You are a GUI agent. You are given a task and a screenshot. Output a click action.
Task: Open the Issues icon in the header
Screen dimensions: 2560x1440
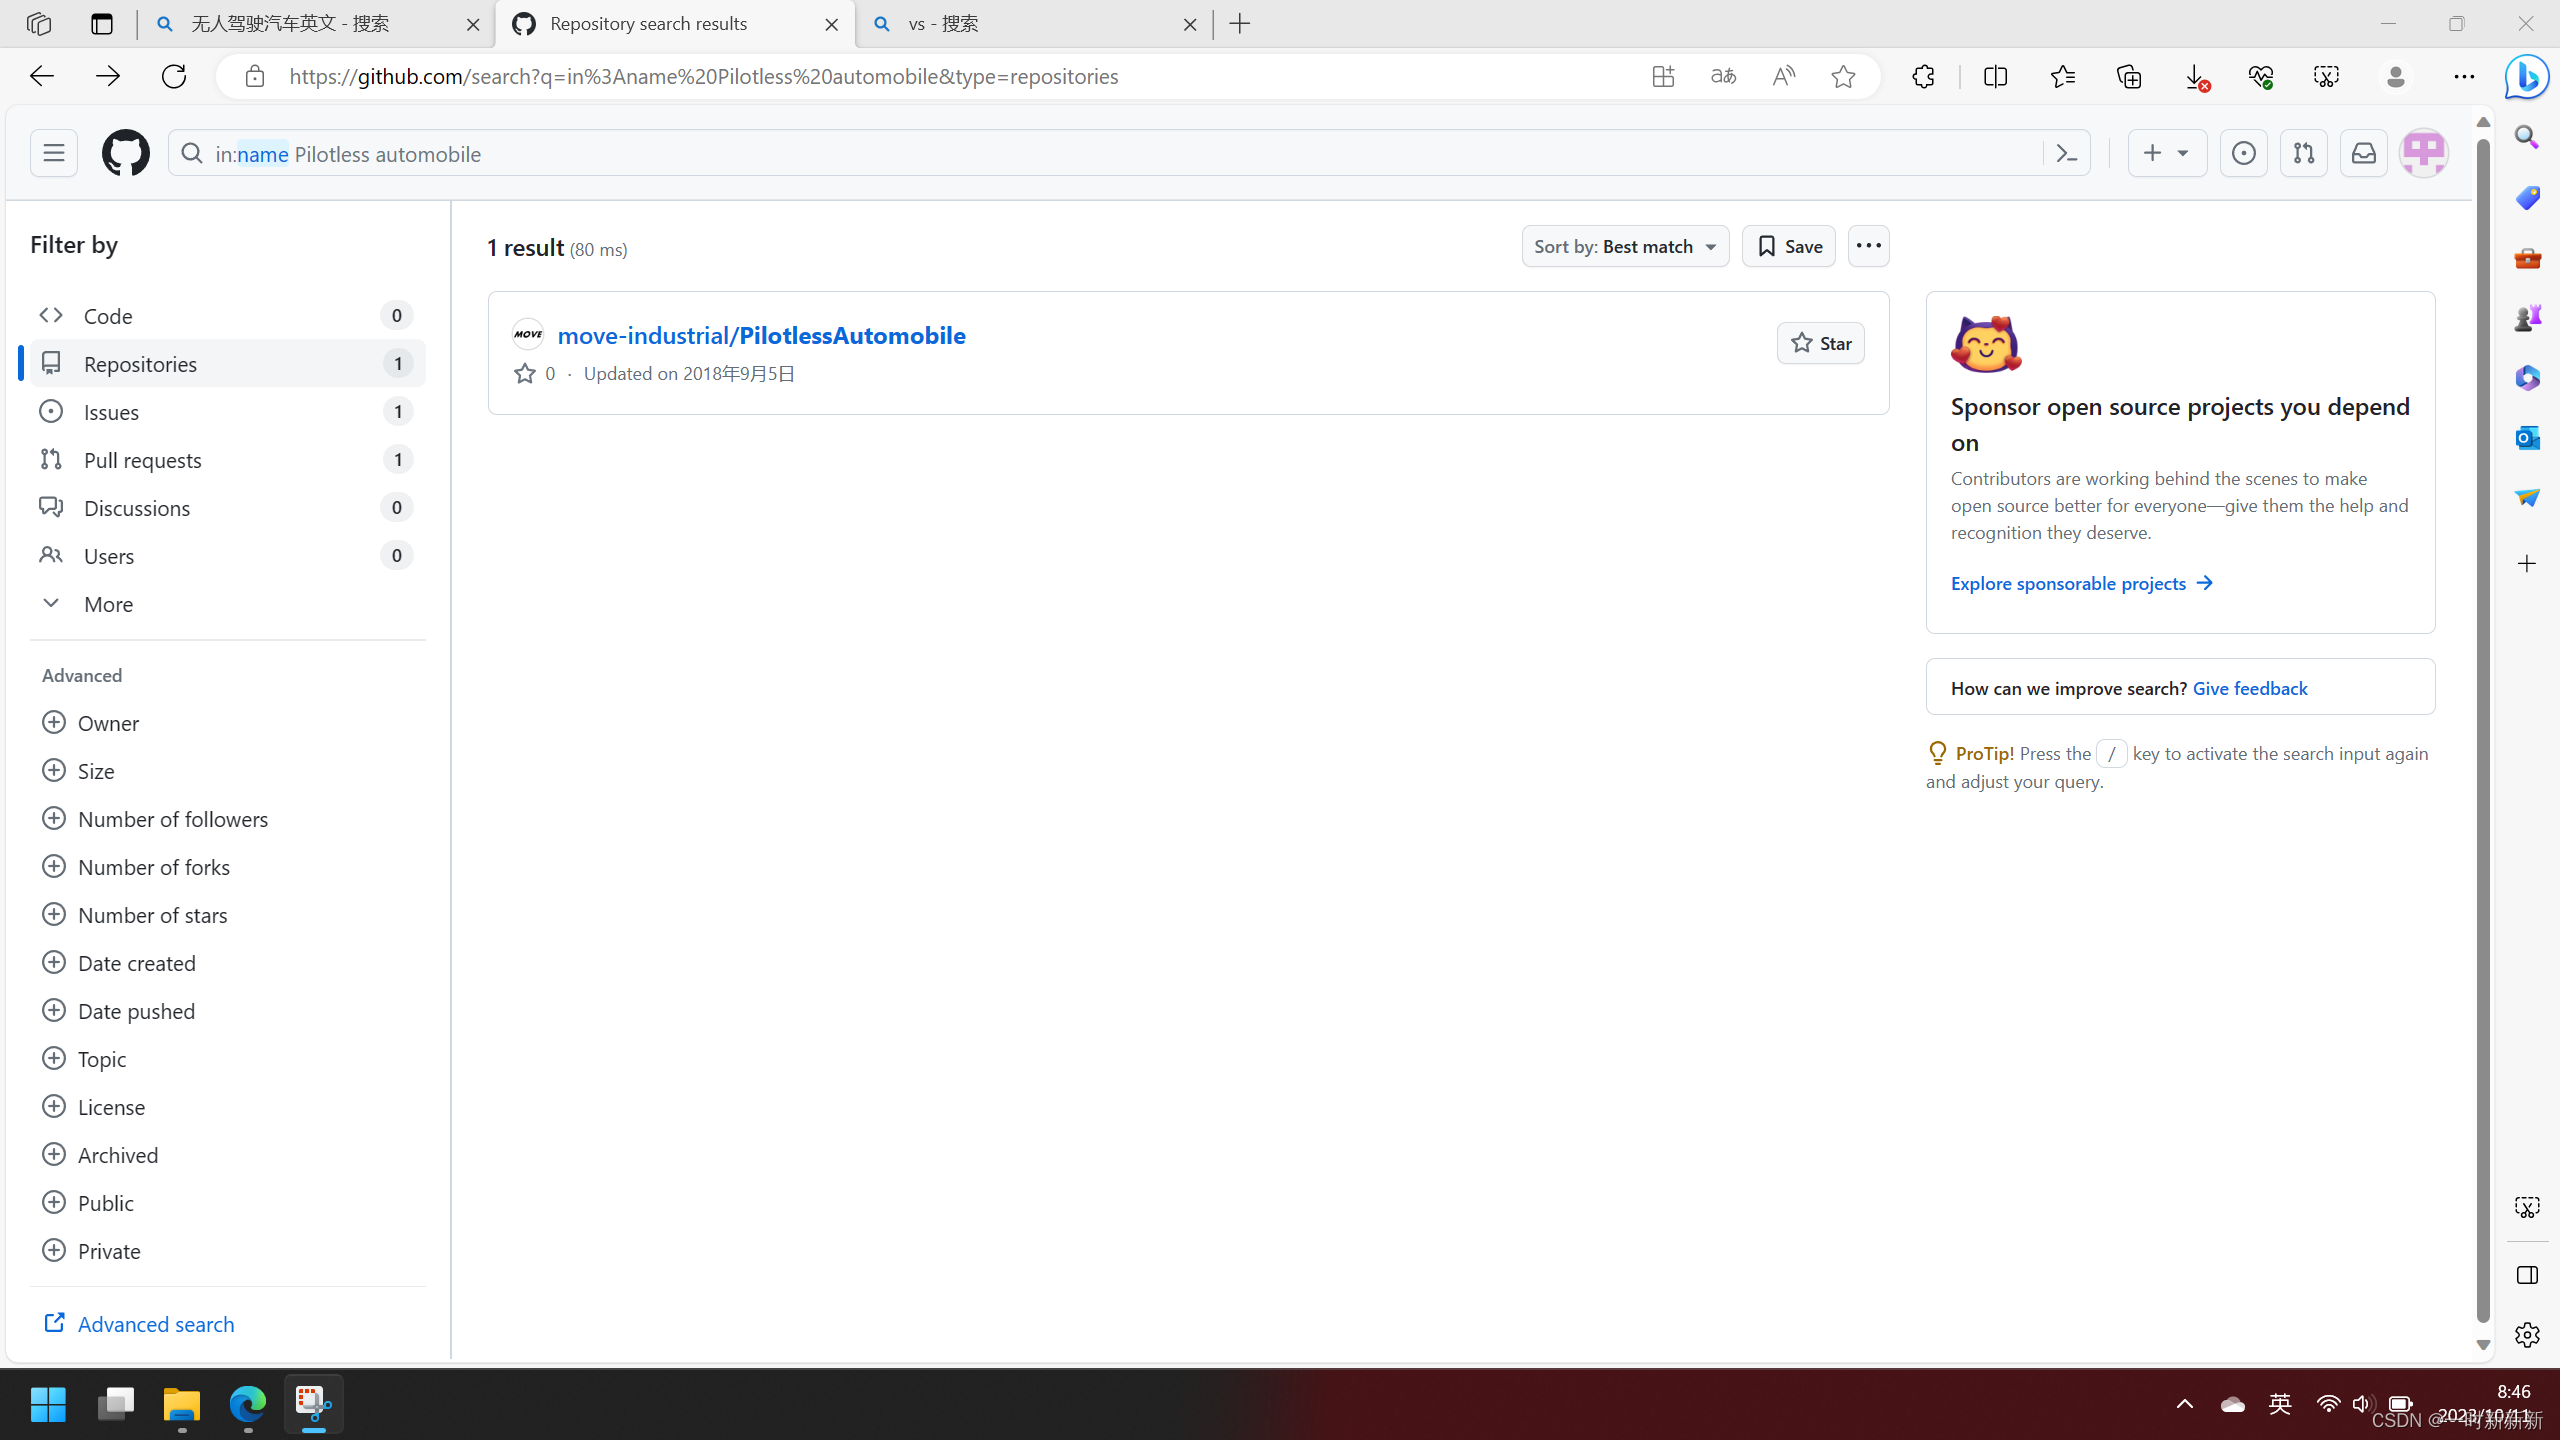pos(2243,153)
